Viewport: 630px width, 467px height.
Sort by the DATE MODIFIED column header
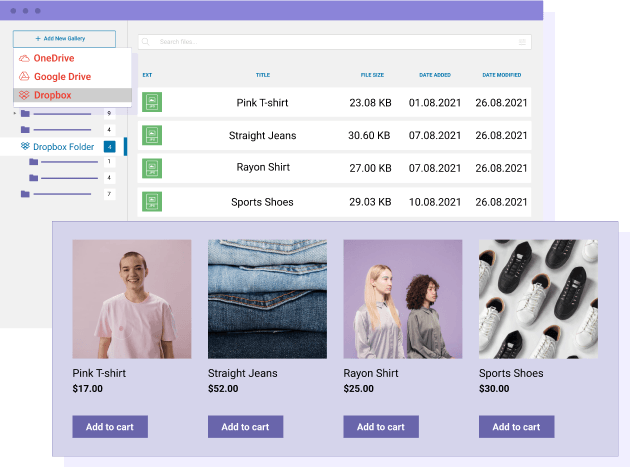pos(501,75)
